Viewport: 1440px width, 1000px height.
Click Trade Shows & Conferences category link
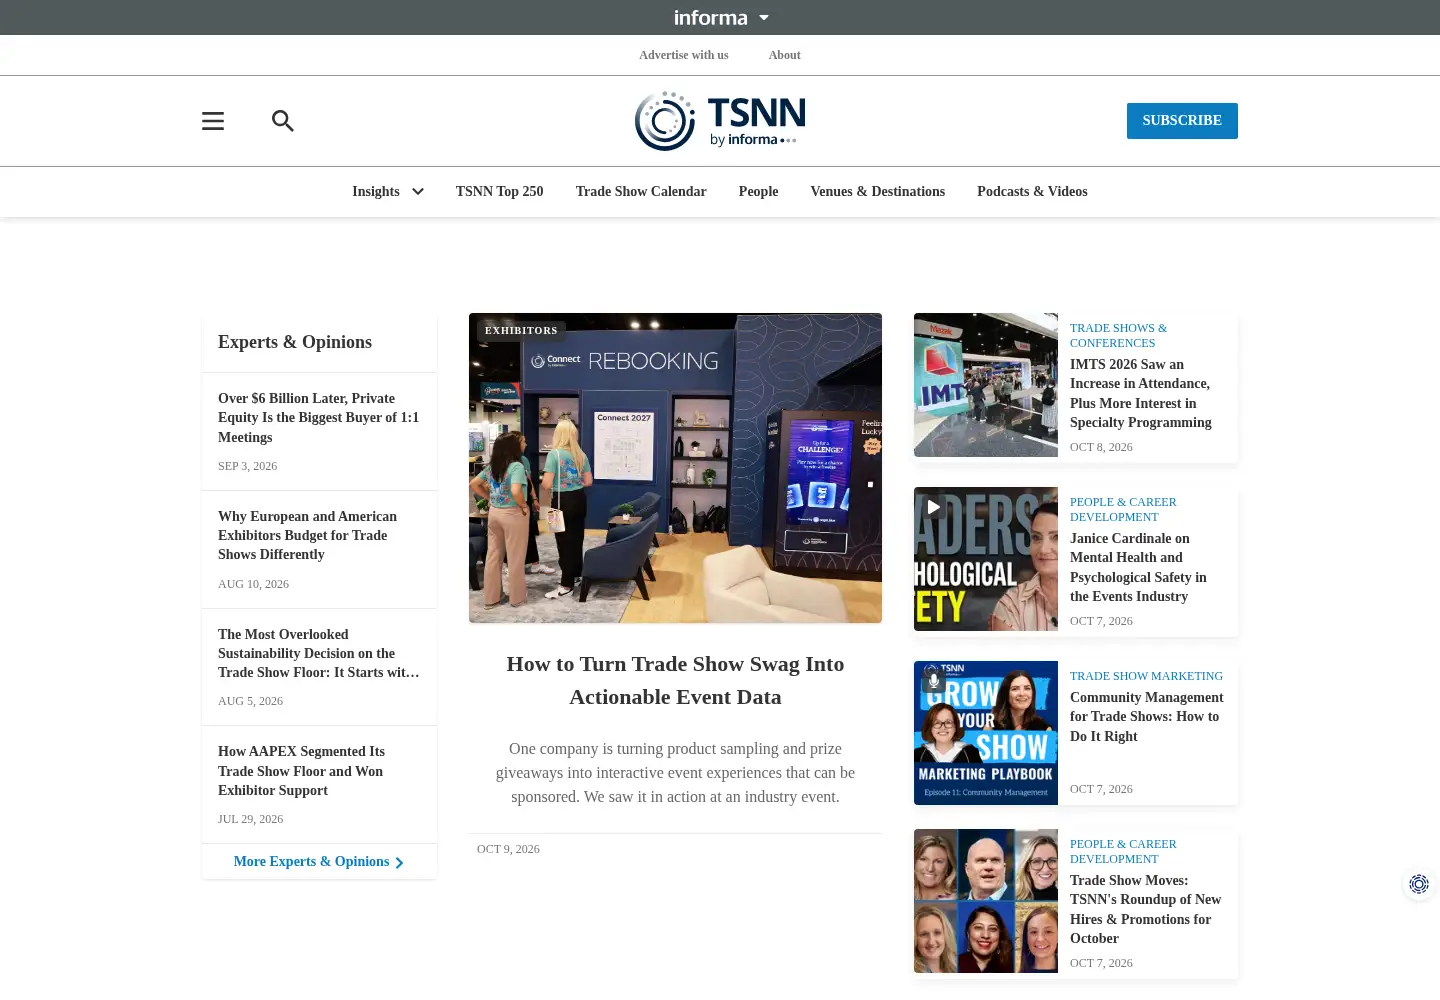tap(1118, 336)
